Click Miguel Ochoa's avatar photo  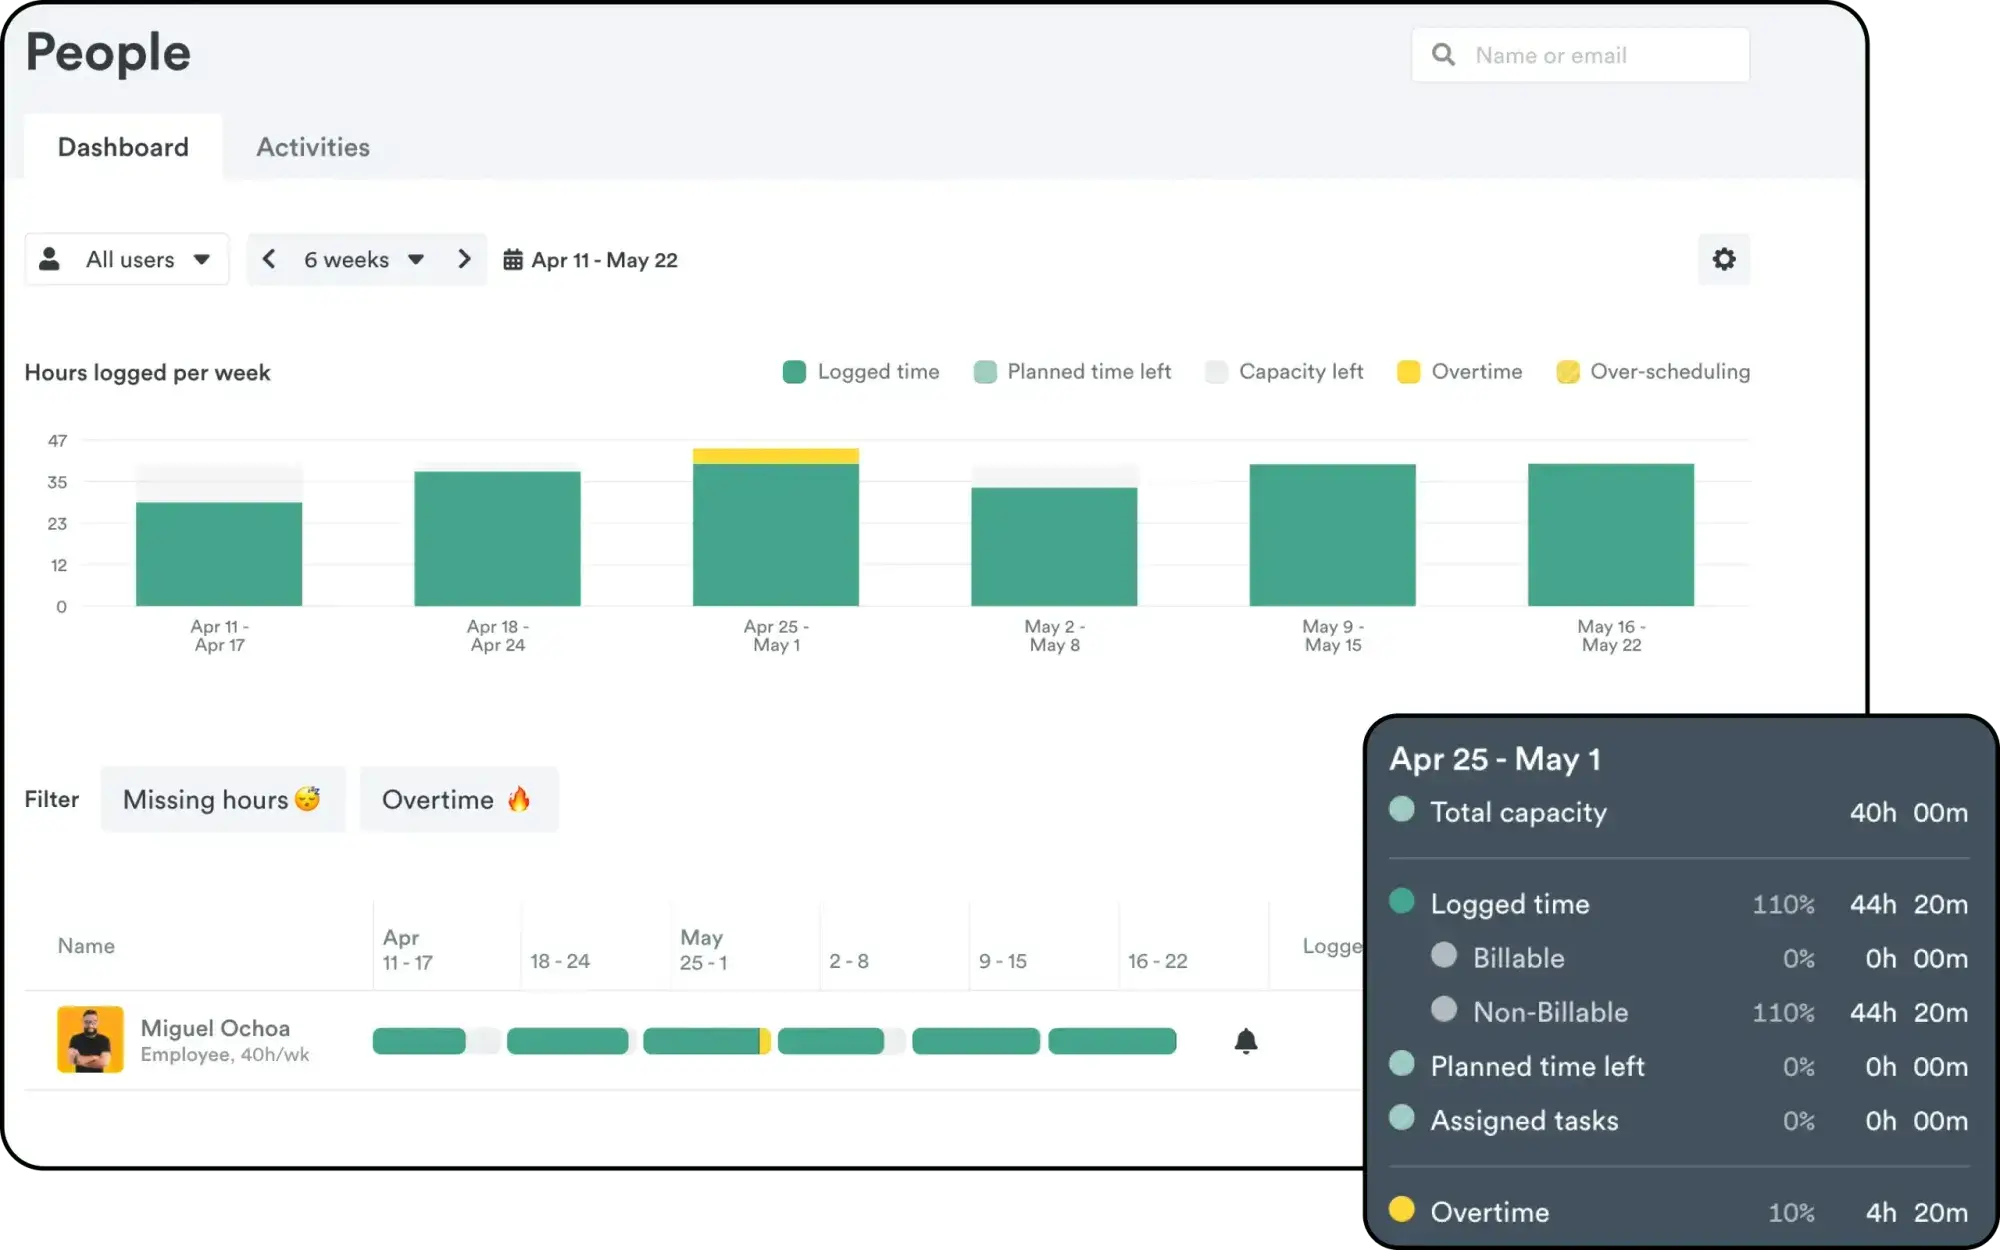[x=90, y=1039]
